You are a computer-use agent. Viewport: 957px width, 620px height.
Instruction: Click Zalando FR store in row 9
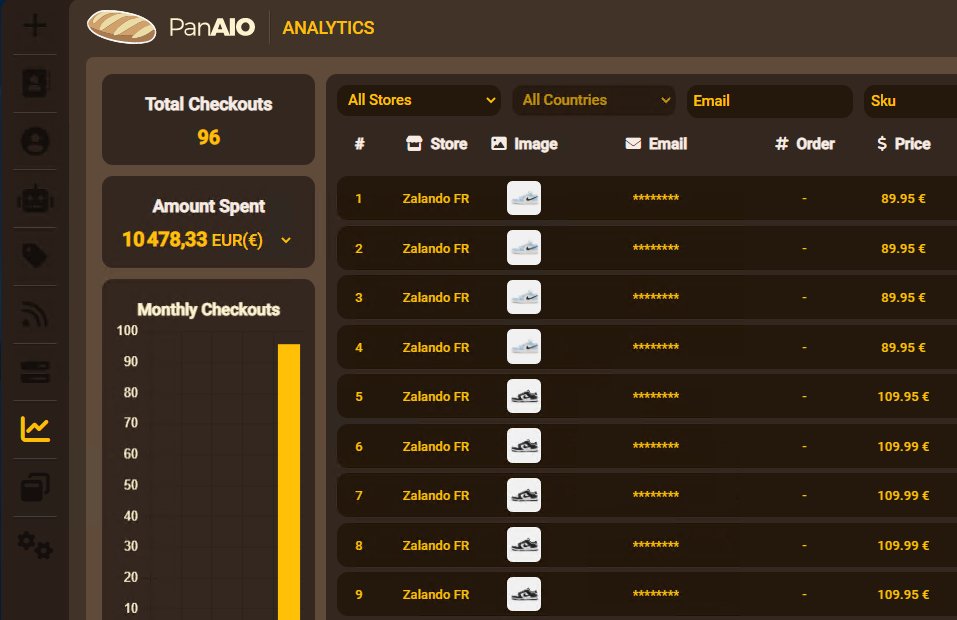click(x=436, y=594)
